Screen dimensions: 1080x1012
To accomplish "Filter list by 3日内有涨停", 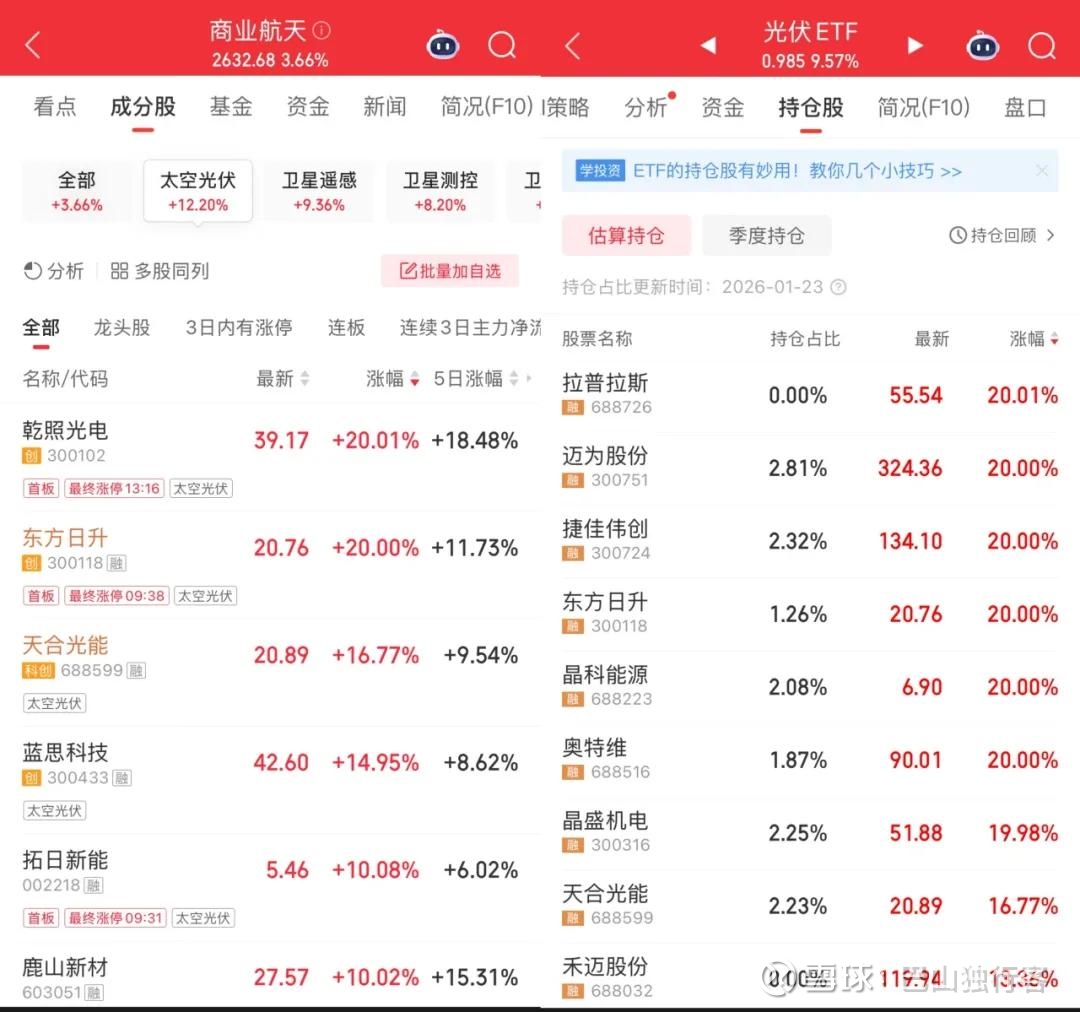I will tap(239, 327).
